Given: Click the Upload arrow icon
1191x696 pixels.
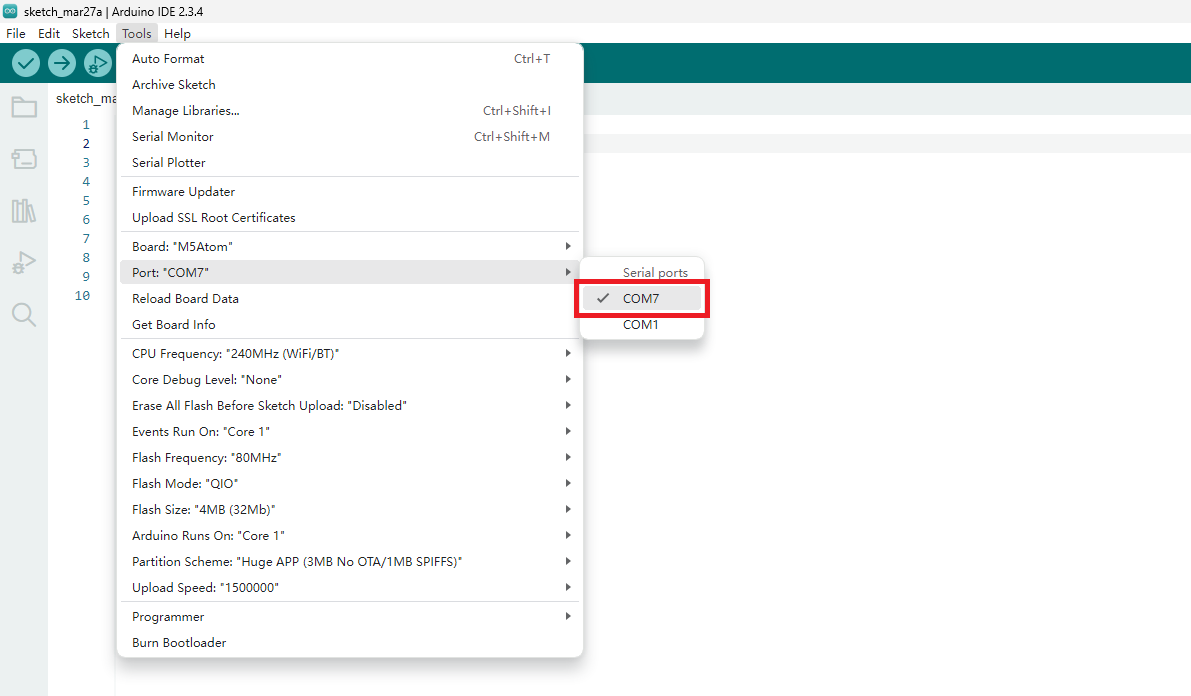Looking at the screenshot, I should pyautogui.click(x=62, y=63).
